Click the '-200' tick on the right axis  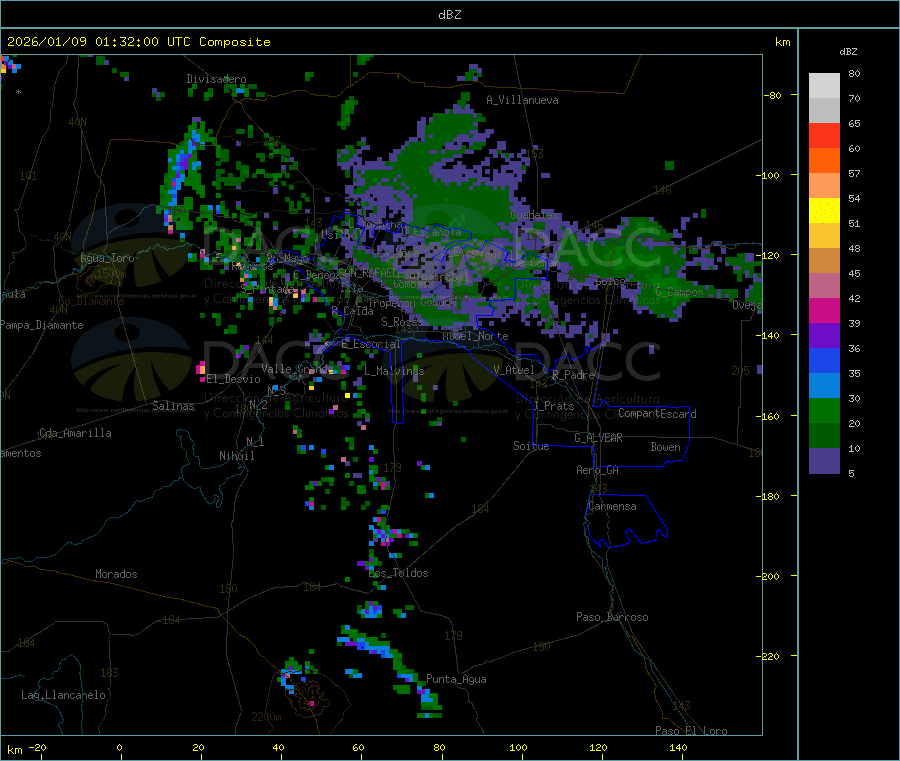coord(767,576)
